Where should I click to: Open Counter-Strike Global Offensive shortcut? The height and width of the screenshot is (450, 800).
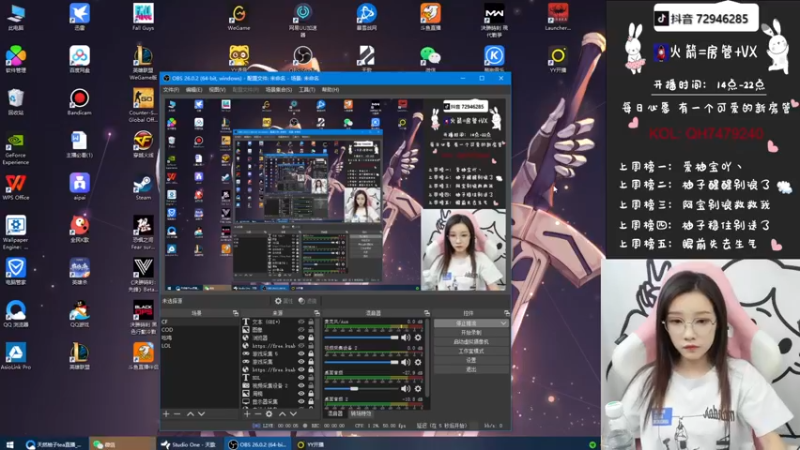tap(143, 105)
